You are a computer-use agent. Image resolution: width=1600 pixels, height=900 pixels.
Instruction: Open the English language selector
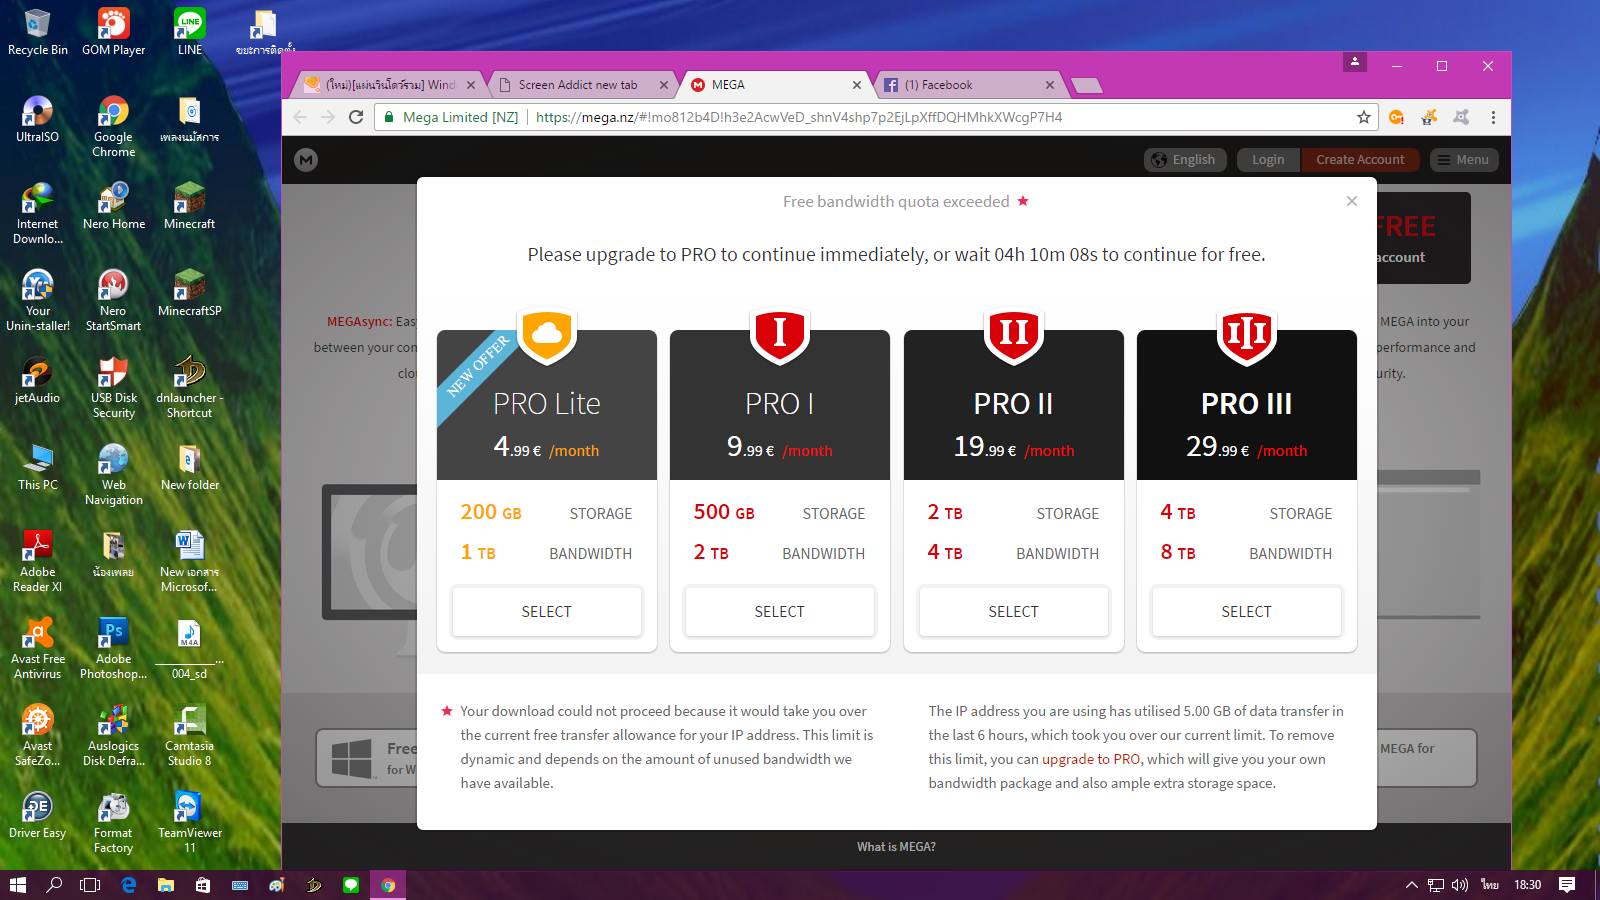1185,160
